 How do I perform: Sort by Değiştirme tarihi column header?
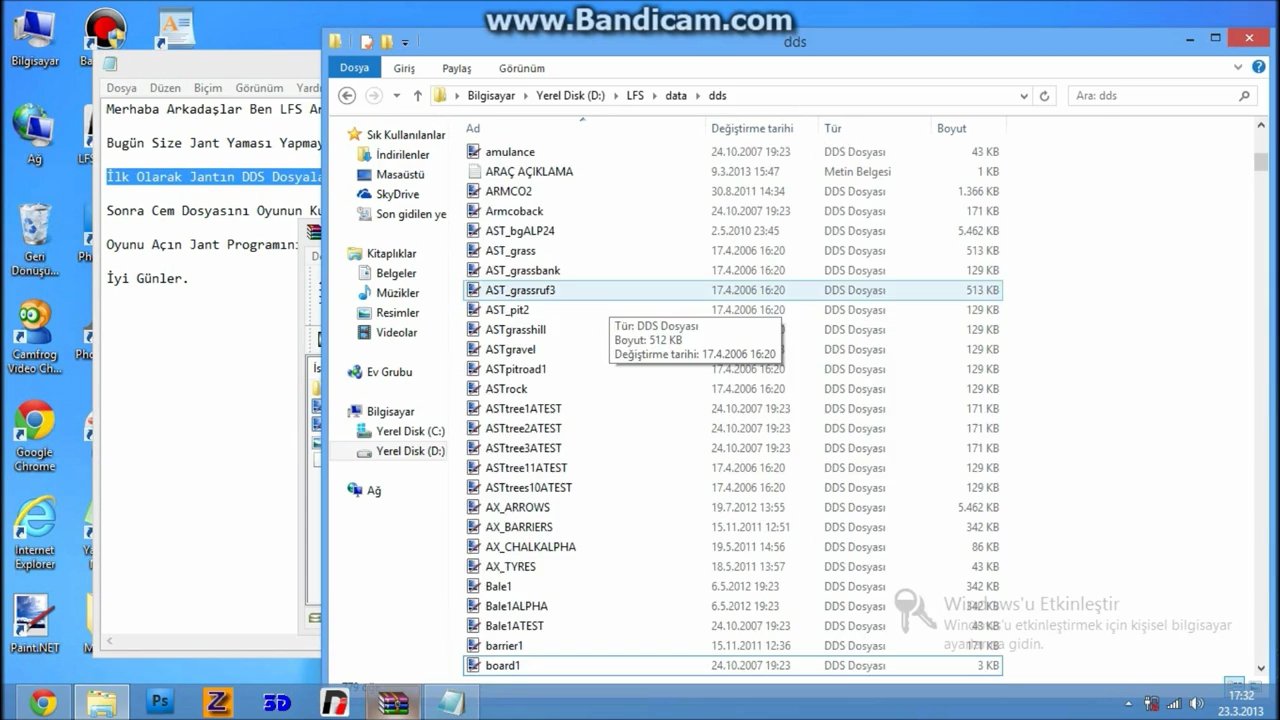click(x=762, y=128)
